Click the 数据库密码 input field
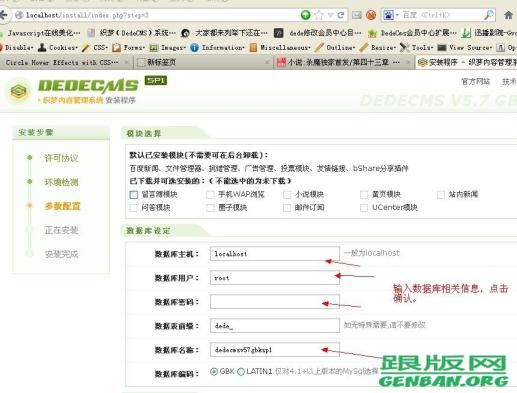 pyautogui.click(x=275, y=302)
